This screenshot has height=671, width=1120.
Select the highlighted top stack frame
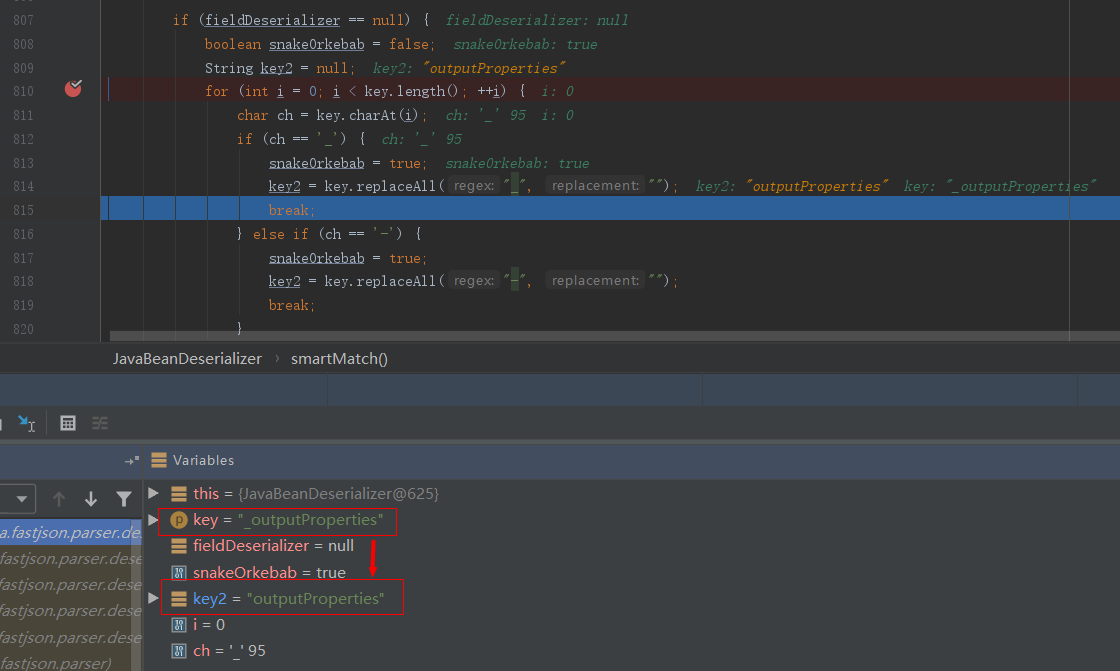(x=70, y=533)
